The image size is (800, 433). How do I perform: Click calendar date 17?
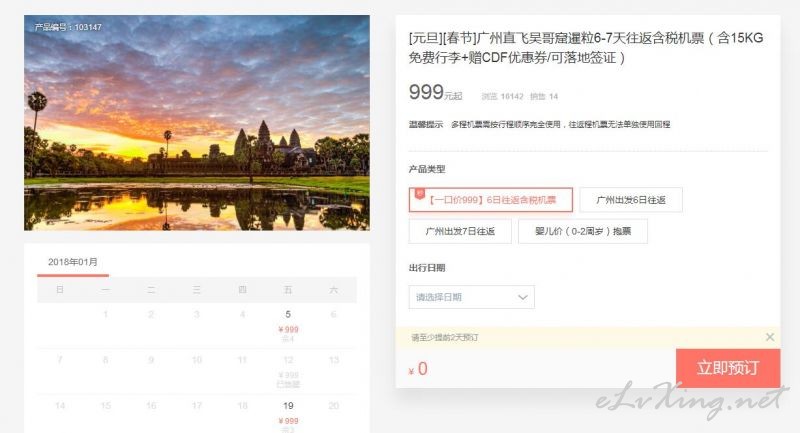196,406
